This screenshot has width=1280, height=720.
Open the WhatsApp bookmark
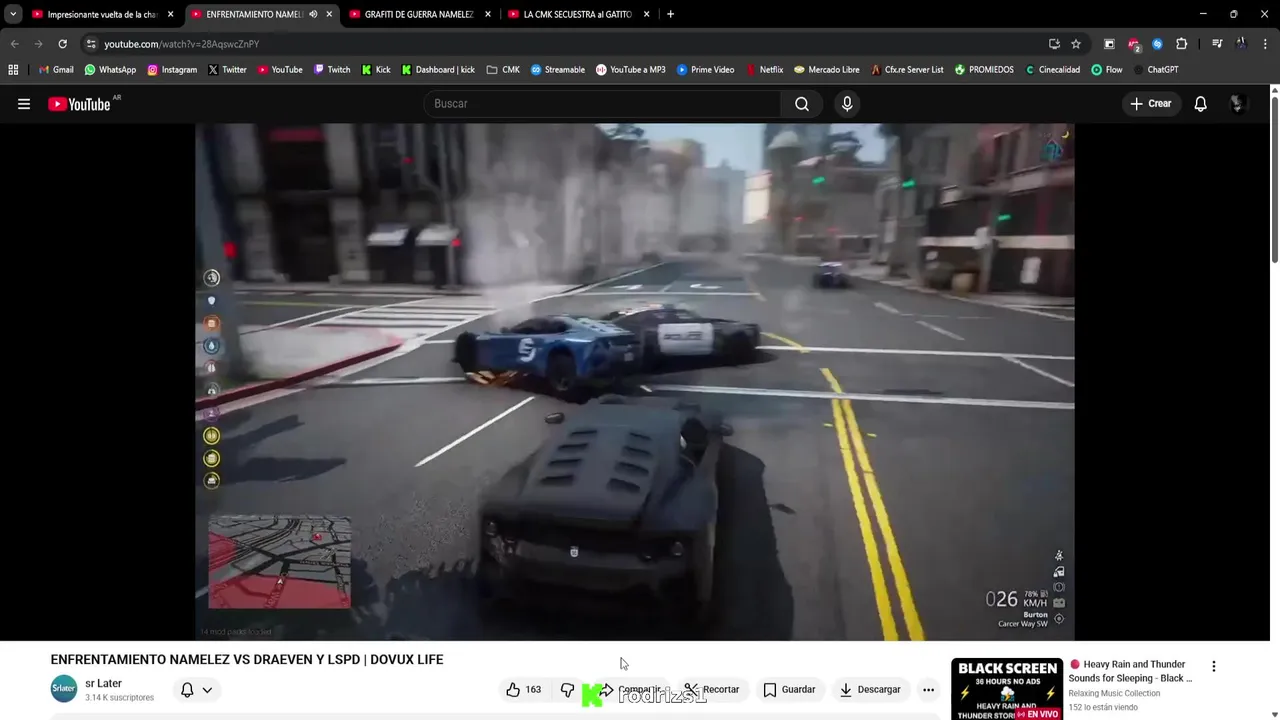110,70
